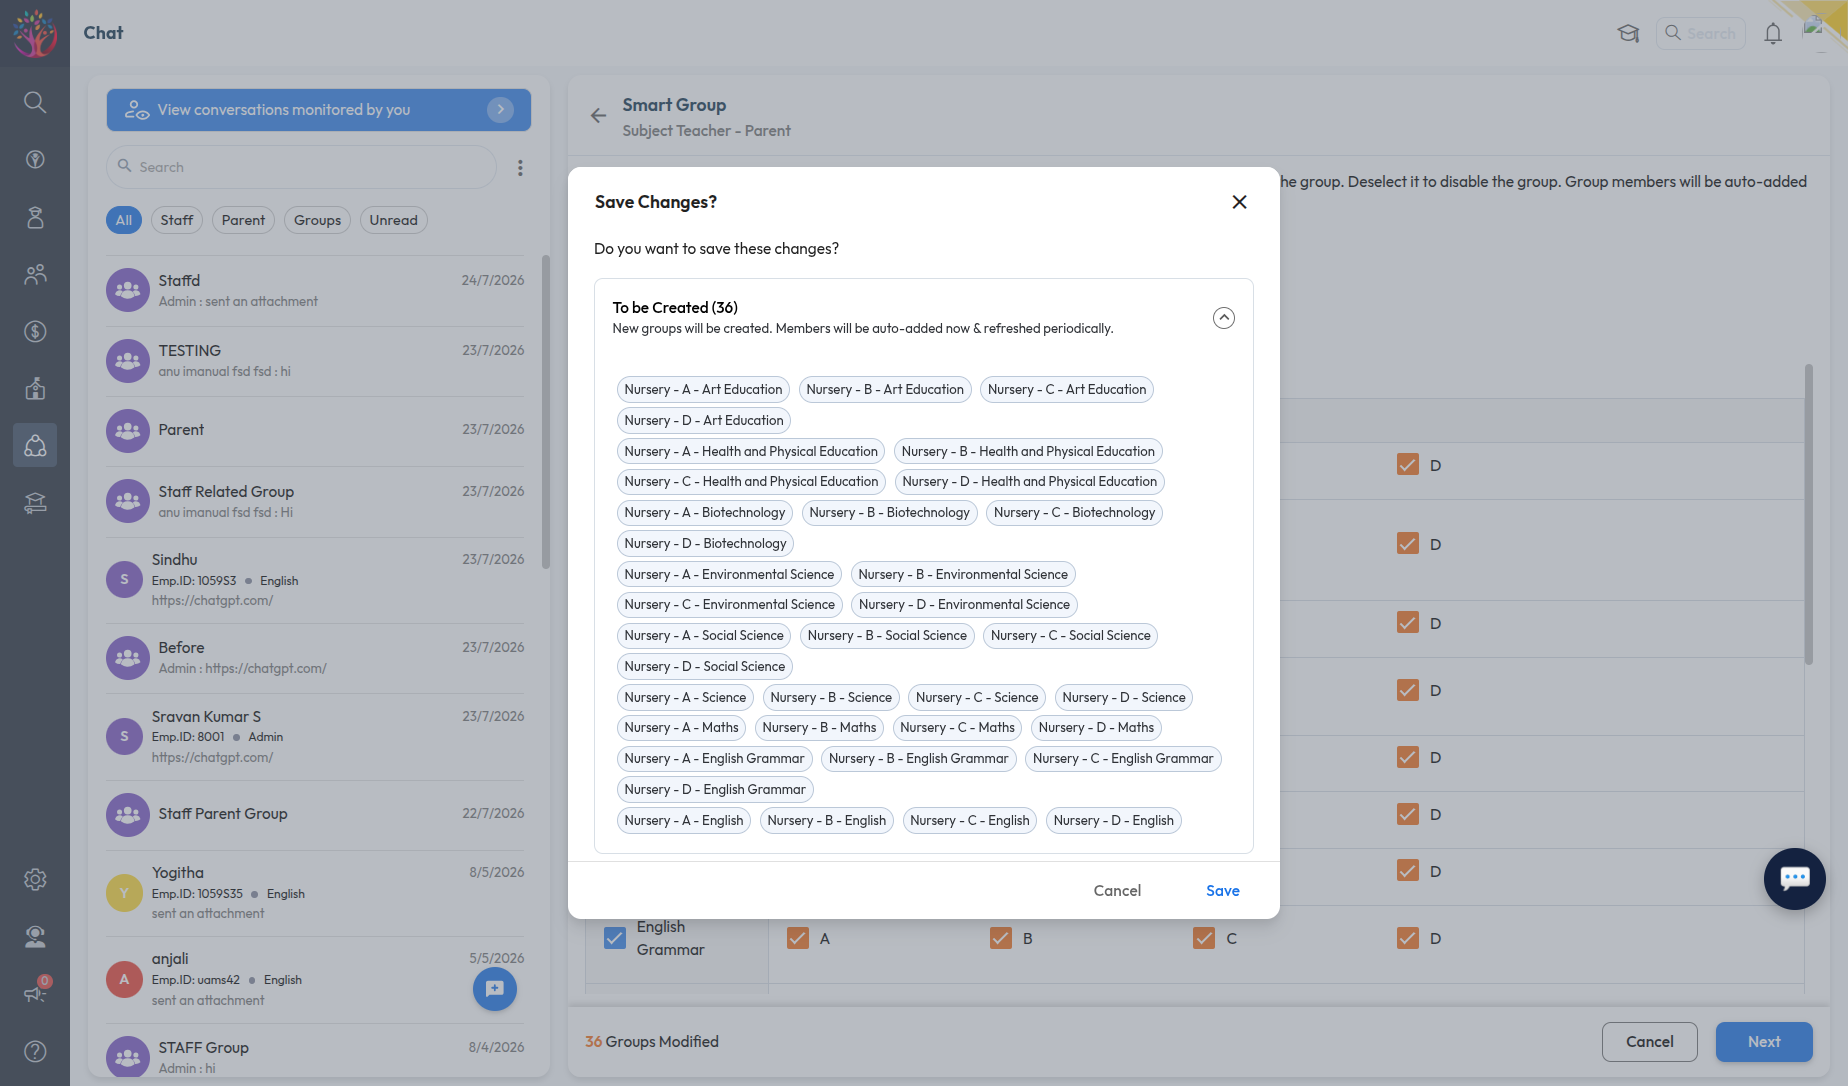Open the school building sidebar icon
This screenshot has height=1086, width=1848.
point(35,388)
